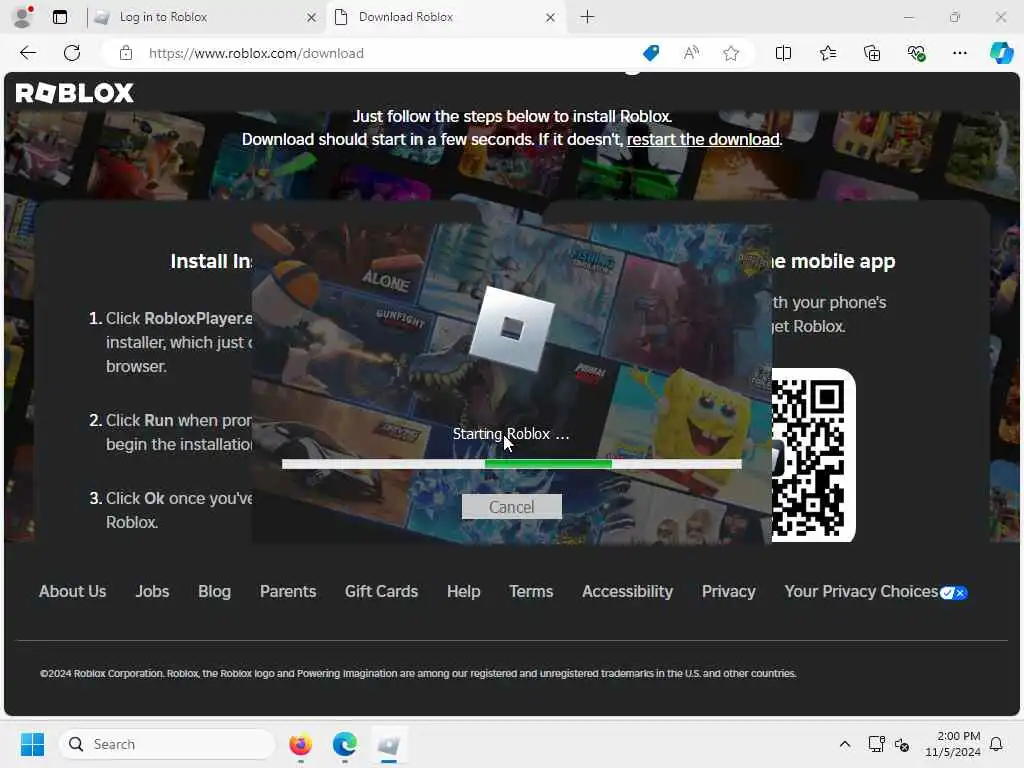Click the restart the download link
This screenshot has width=1024, height=768.
coord(703,139)
